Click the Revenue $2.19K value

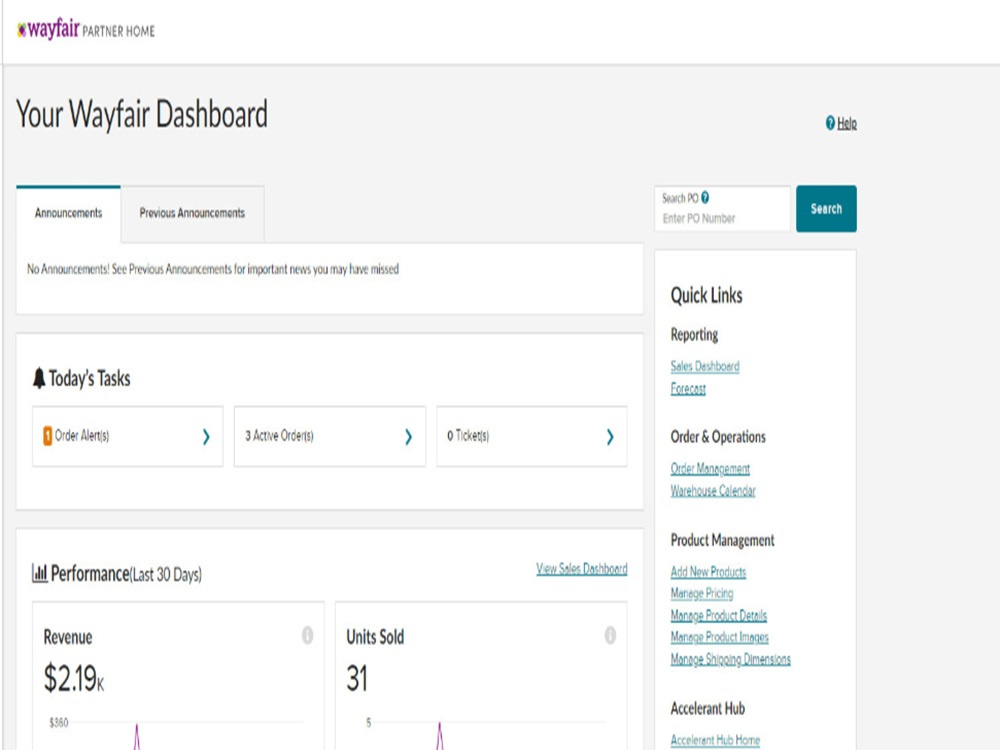pyautogui.click(x=73, y=678)
